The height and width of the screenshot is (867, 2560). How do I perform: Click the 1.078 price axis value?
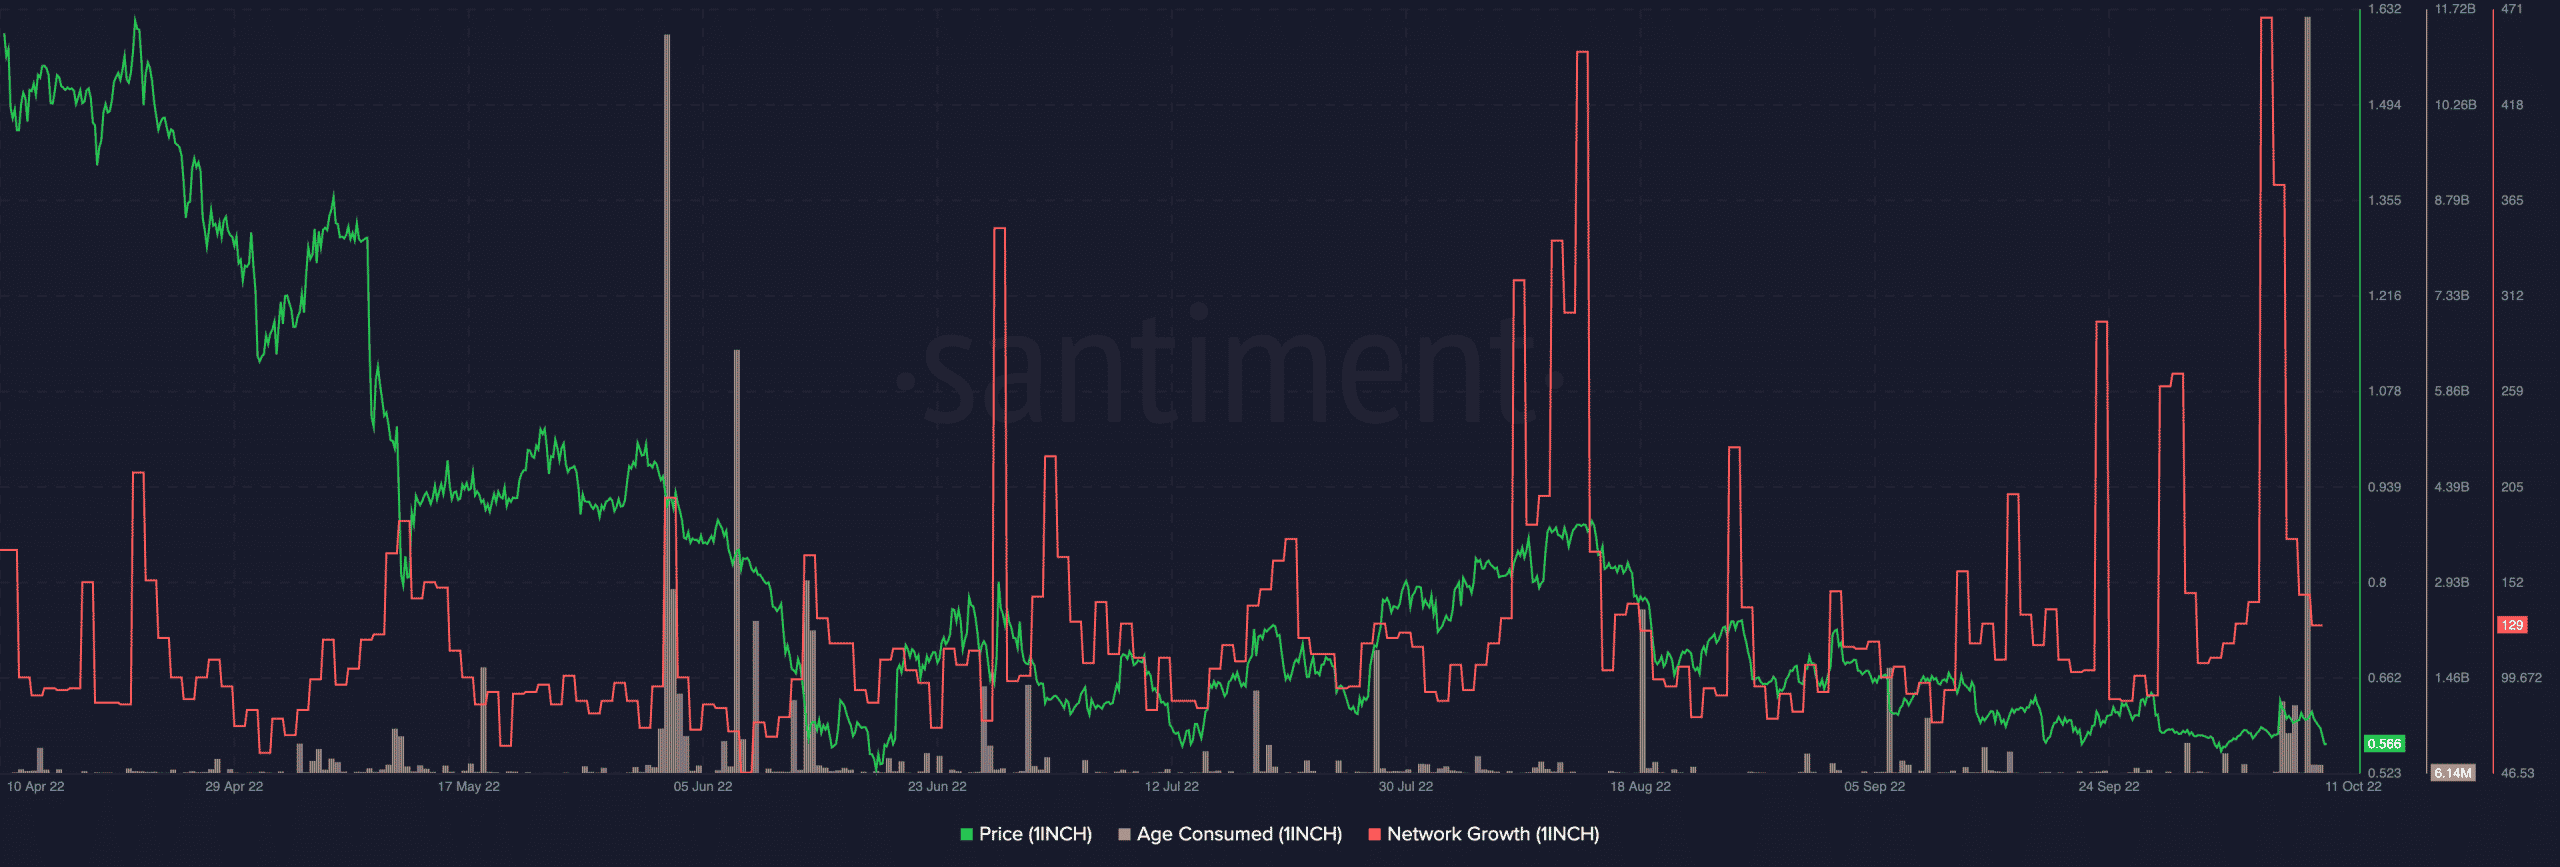tap(2384, 391)
